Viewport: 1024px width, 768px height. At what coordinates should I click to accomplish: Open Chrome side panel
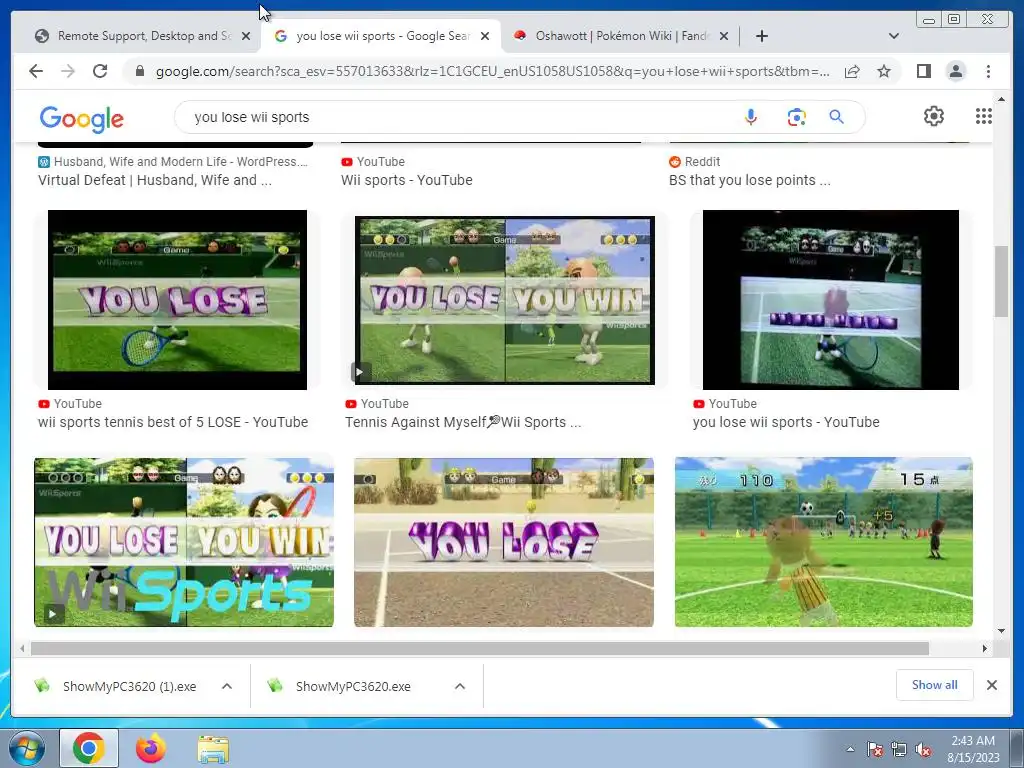(923, 71)
